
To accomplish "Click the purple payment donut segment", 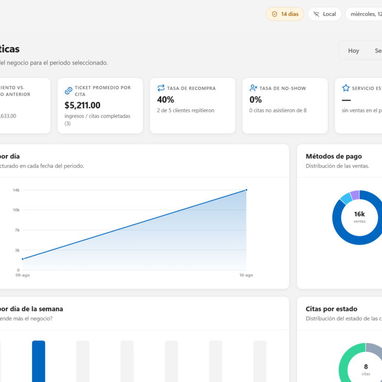I will pos(355,195).
